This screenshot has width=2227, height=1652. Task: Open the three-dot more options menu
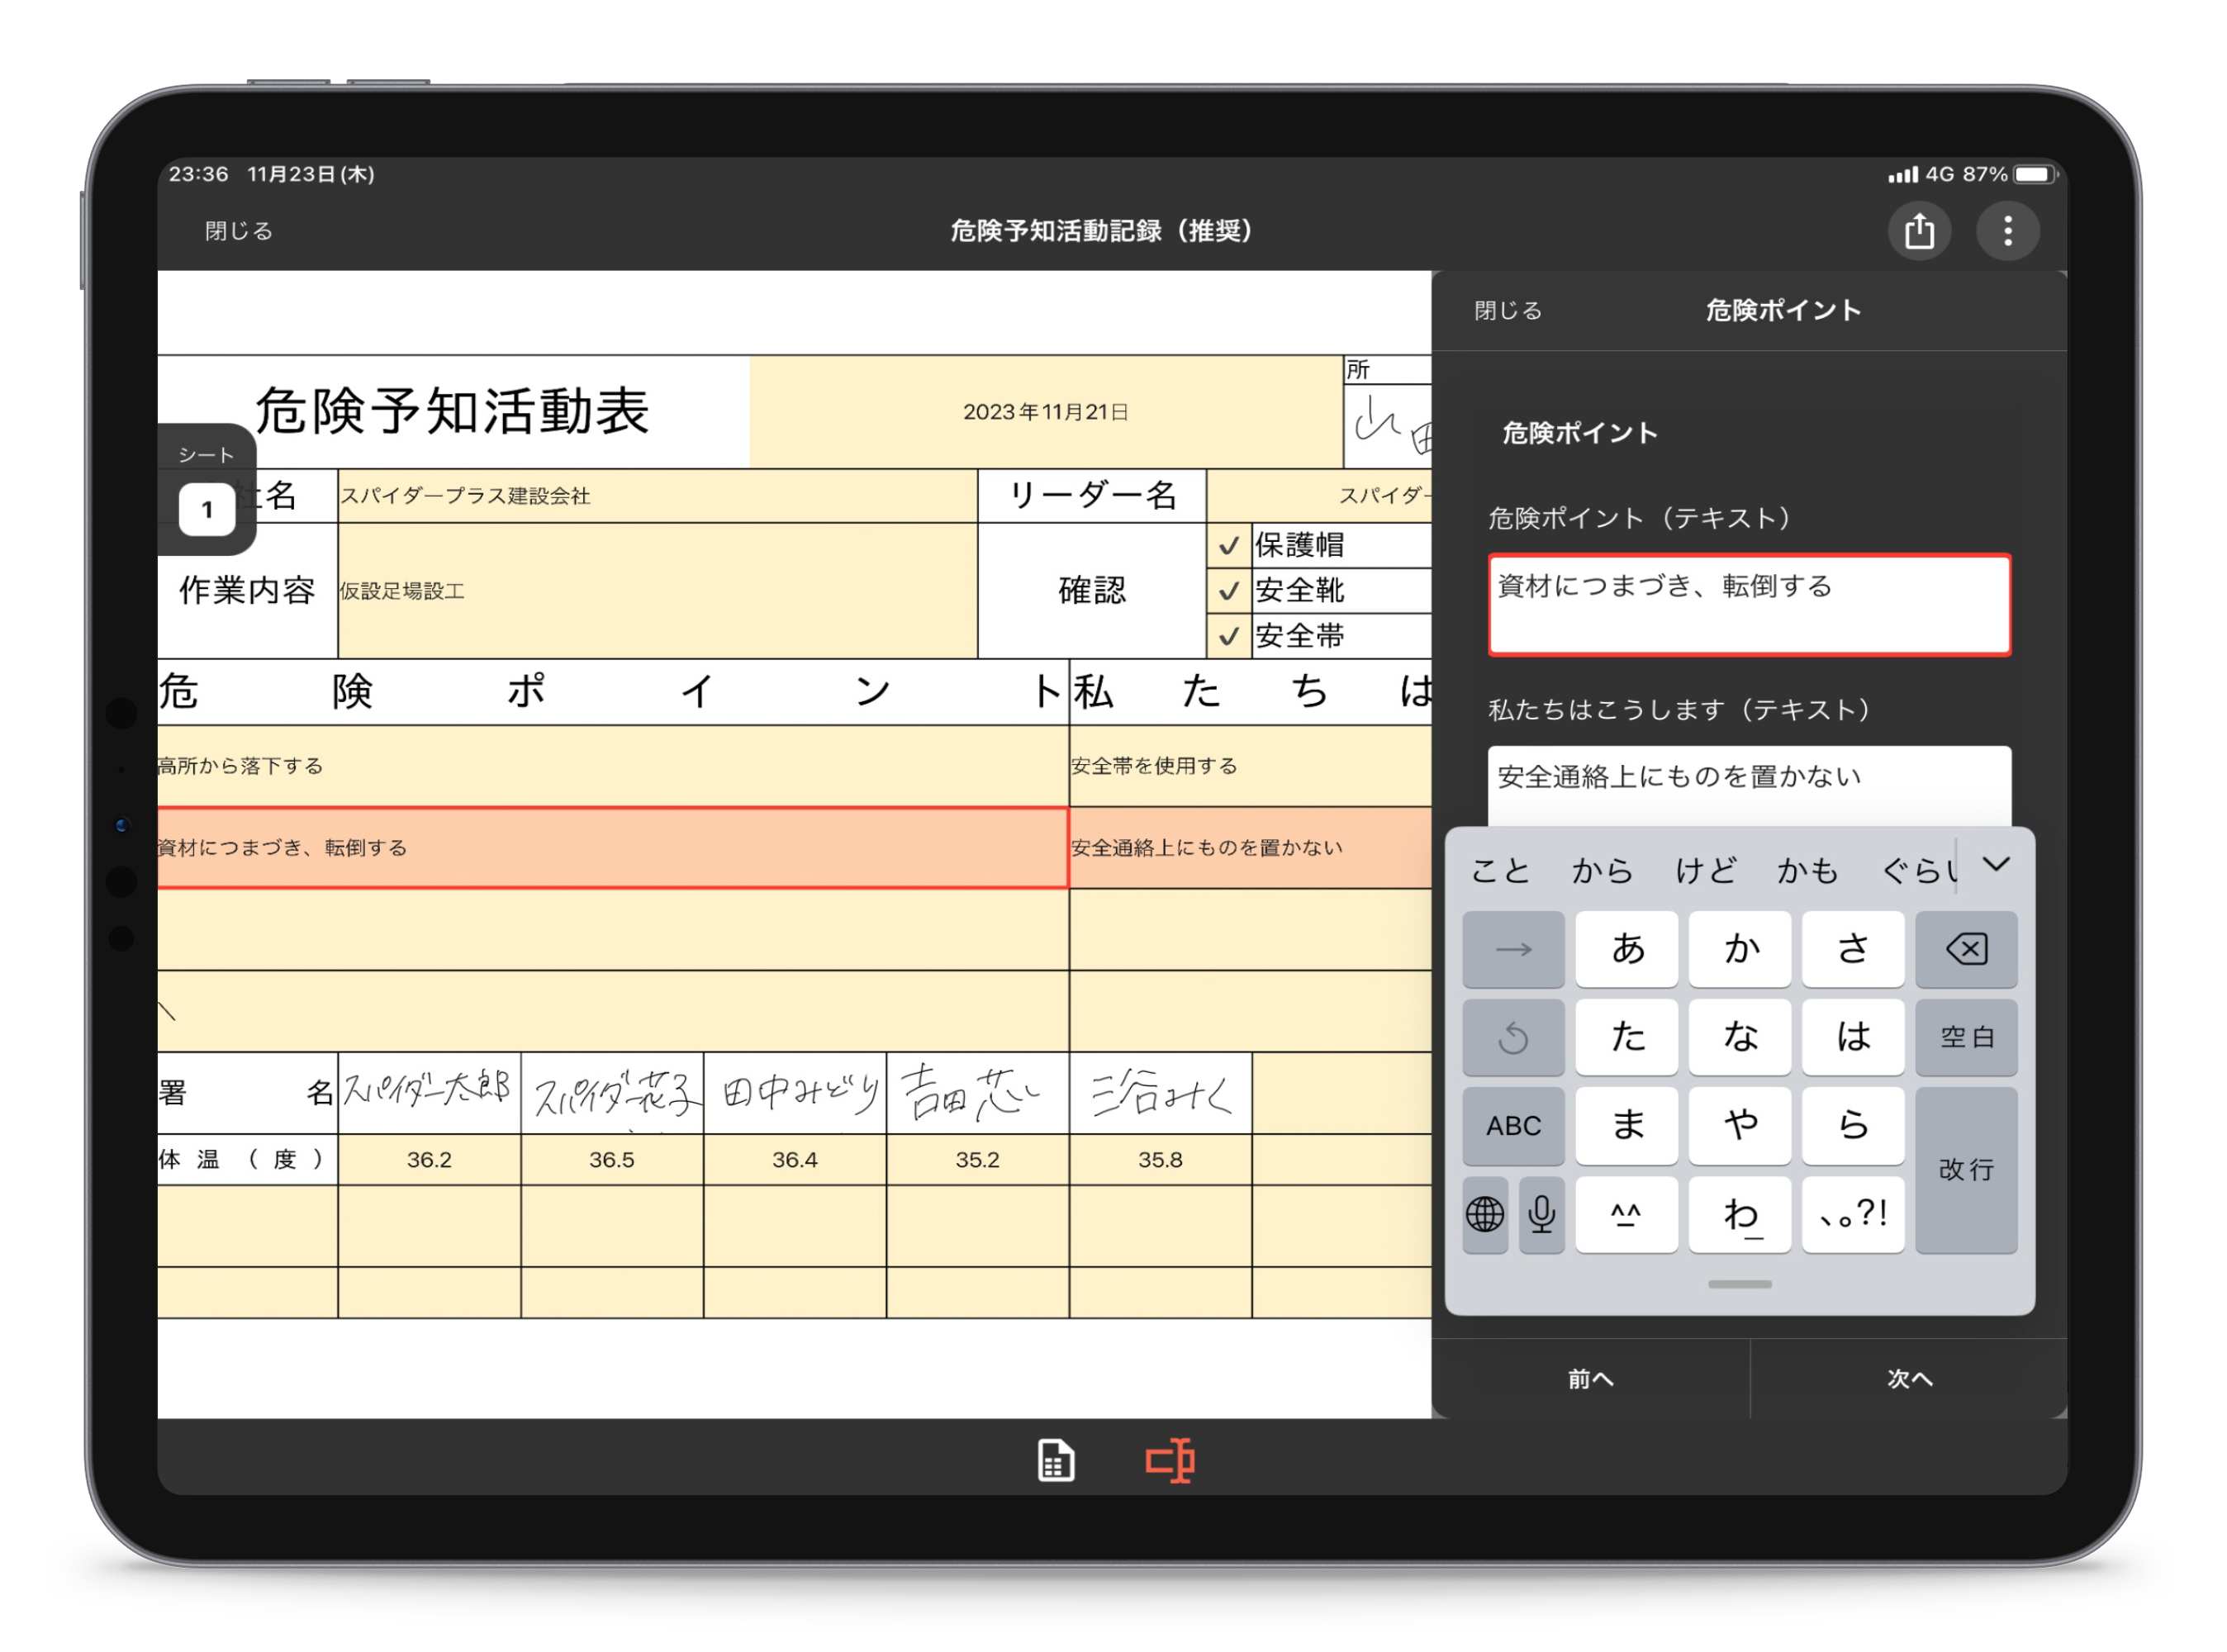pyautogui.click(x=2007, y=231)
